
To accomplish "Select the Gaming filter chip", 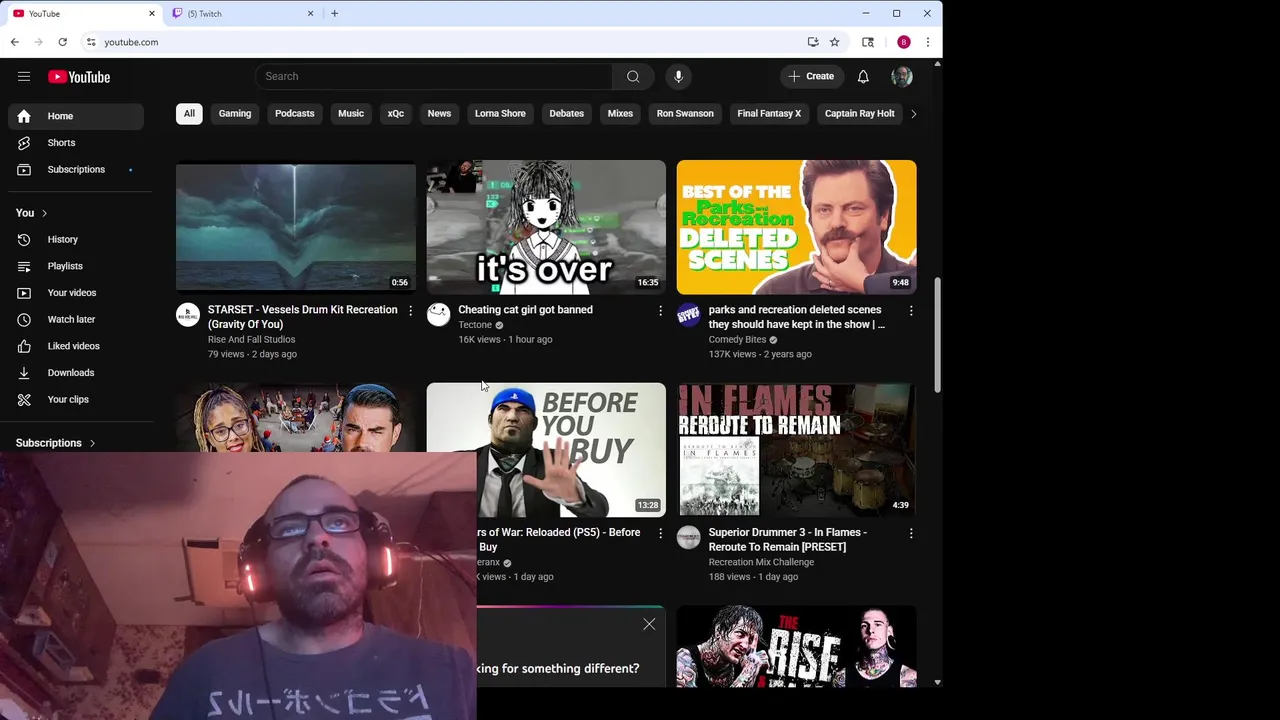I will (235, 114).
